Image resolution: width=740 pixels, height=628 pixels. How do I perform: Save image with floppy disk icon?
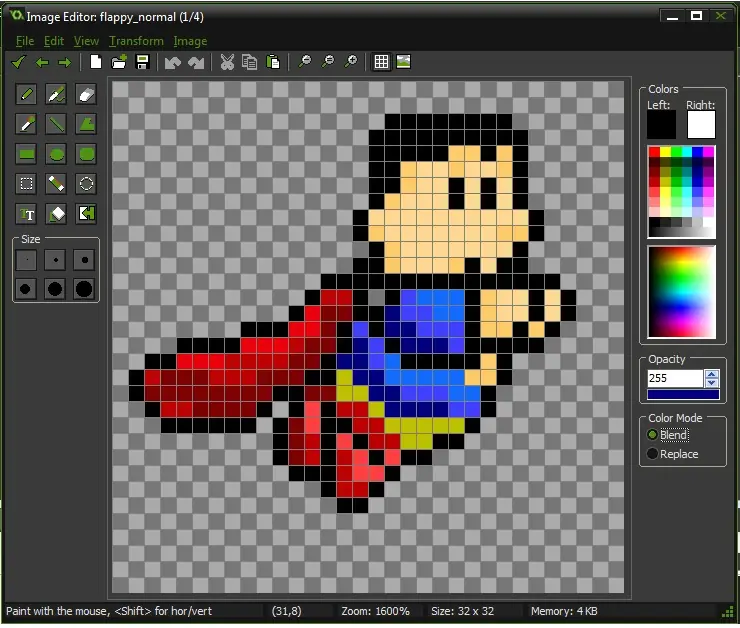tap(142, 62)
